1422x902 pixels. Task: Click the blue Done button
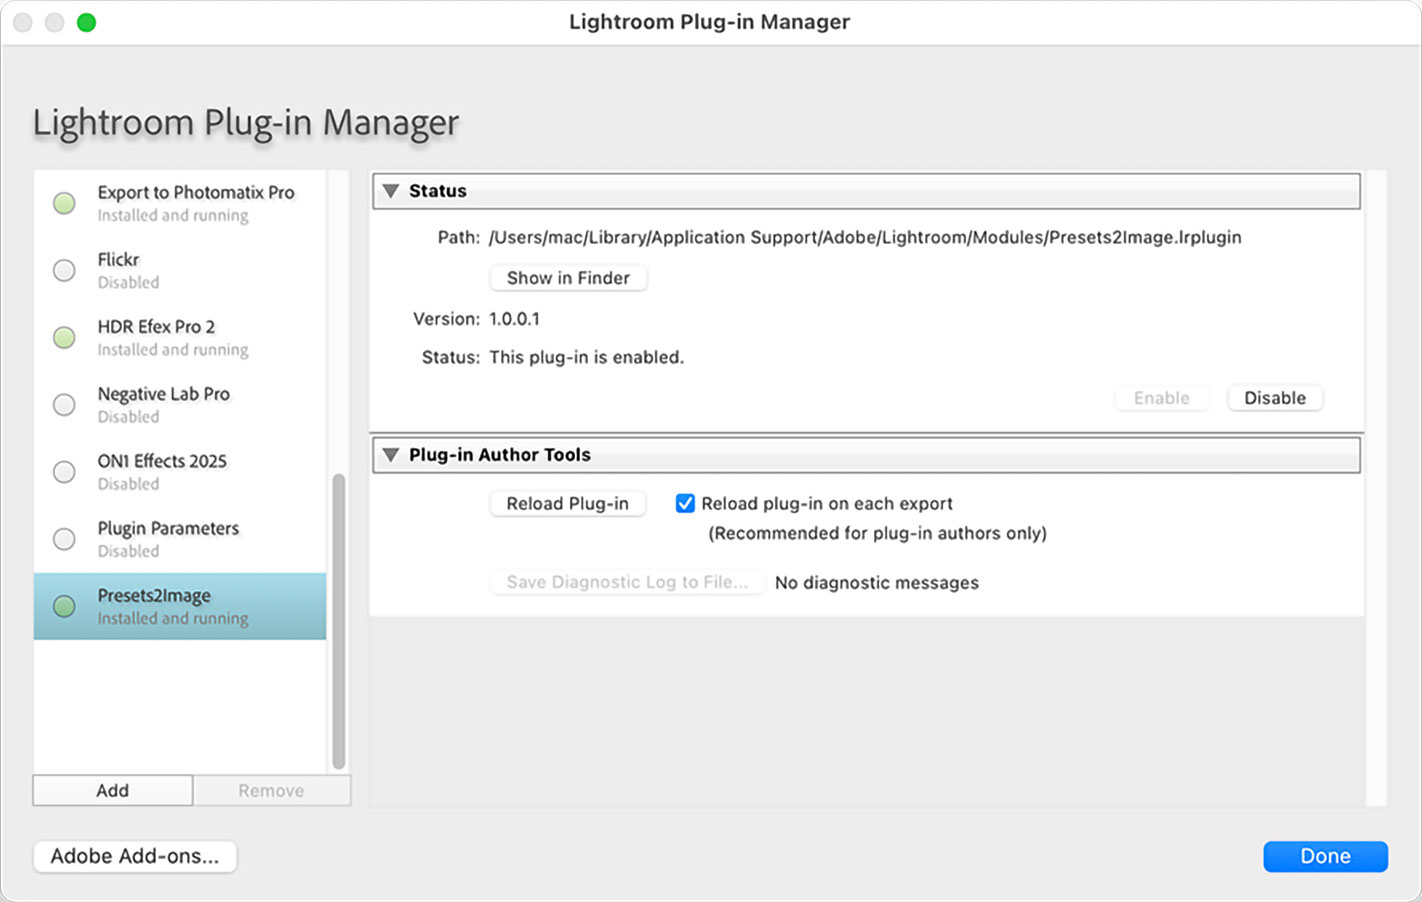tap(1325, 856)
